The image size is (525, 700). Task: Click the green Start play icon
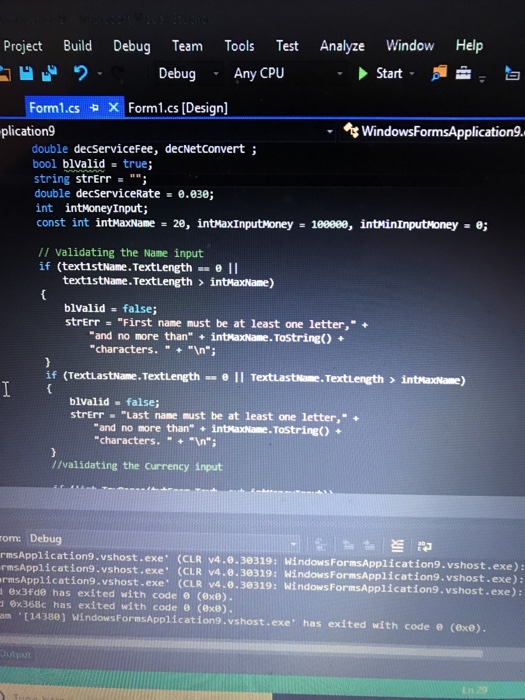pos(363,73)
